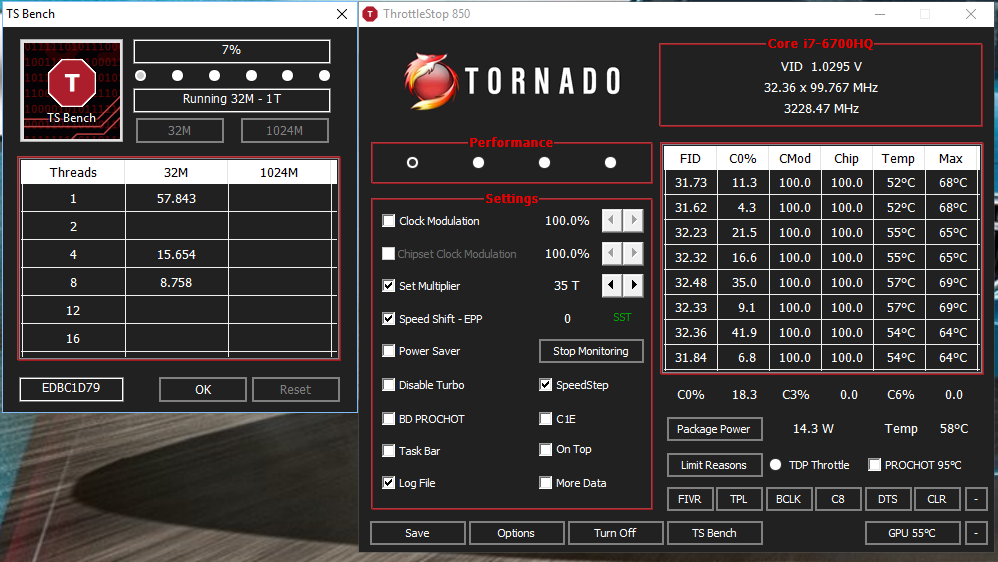
Task: Click the DTS button
Action: tap(887, 499)
